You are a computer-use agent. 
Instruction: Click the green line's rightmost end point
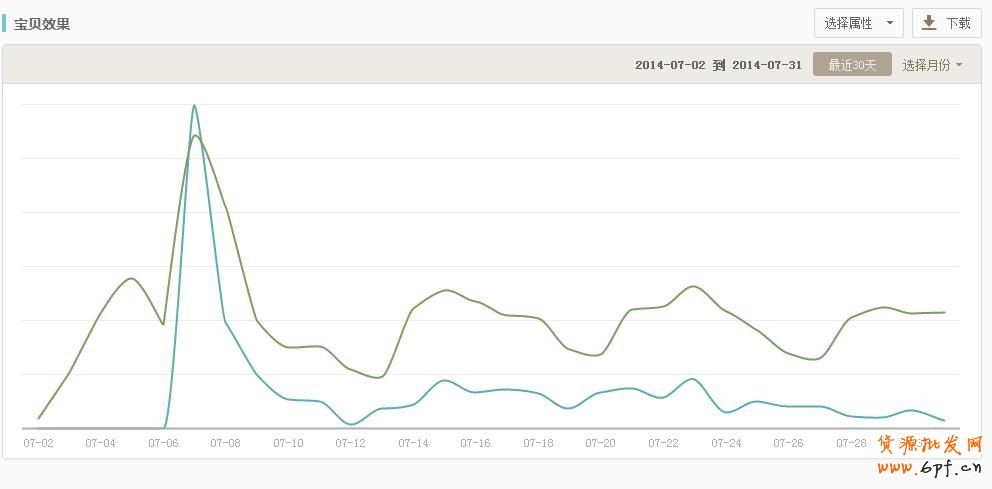(944, 312)
